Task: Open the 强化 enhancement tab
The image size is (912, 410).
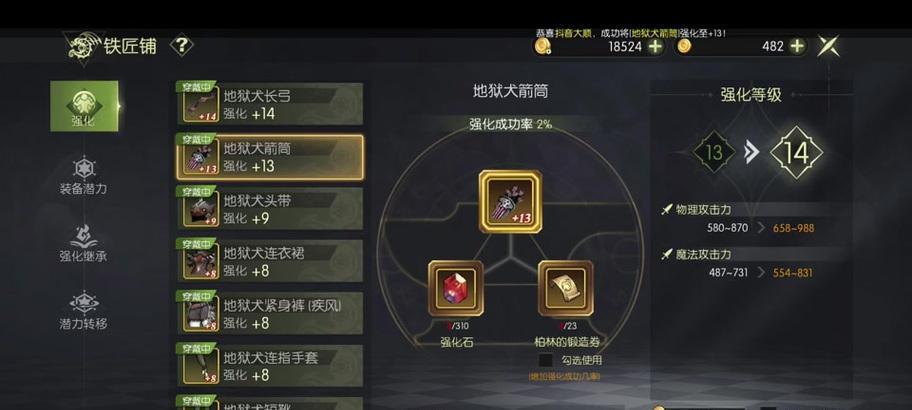Action: tap(84, 106)
